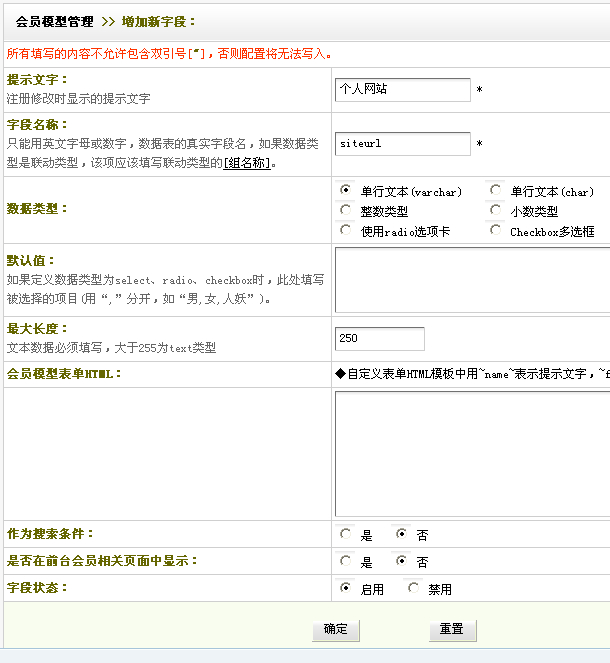Choose 否 for 前台会员相关页面中显示
Image resolution: width=610 pixels, height=663 pixels.
tap(402, 561)
